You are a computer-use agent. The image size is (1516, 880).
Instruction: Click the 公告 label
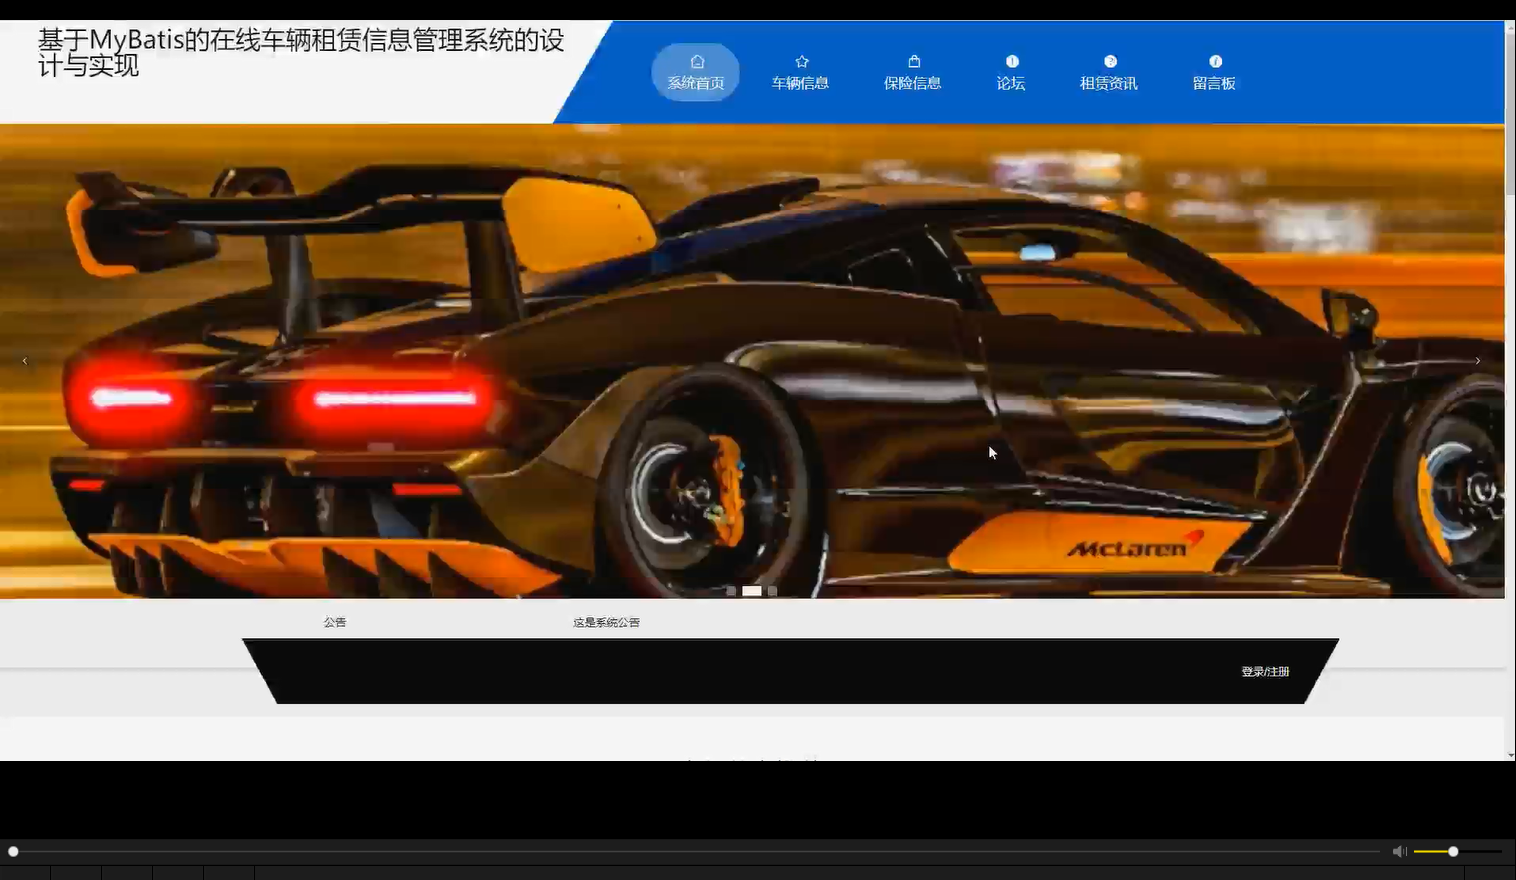tap(335, 622)
